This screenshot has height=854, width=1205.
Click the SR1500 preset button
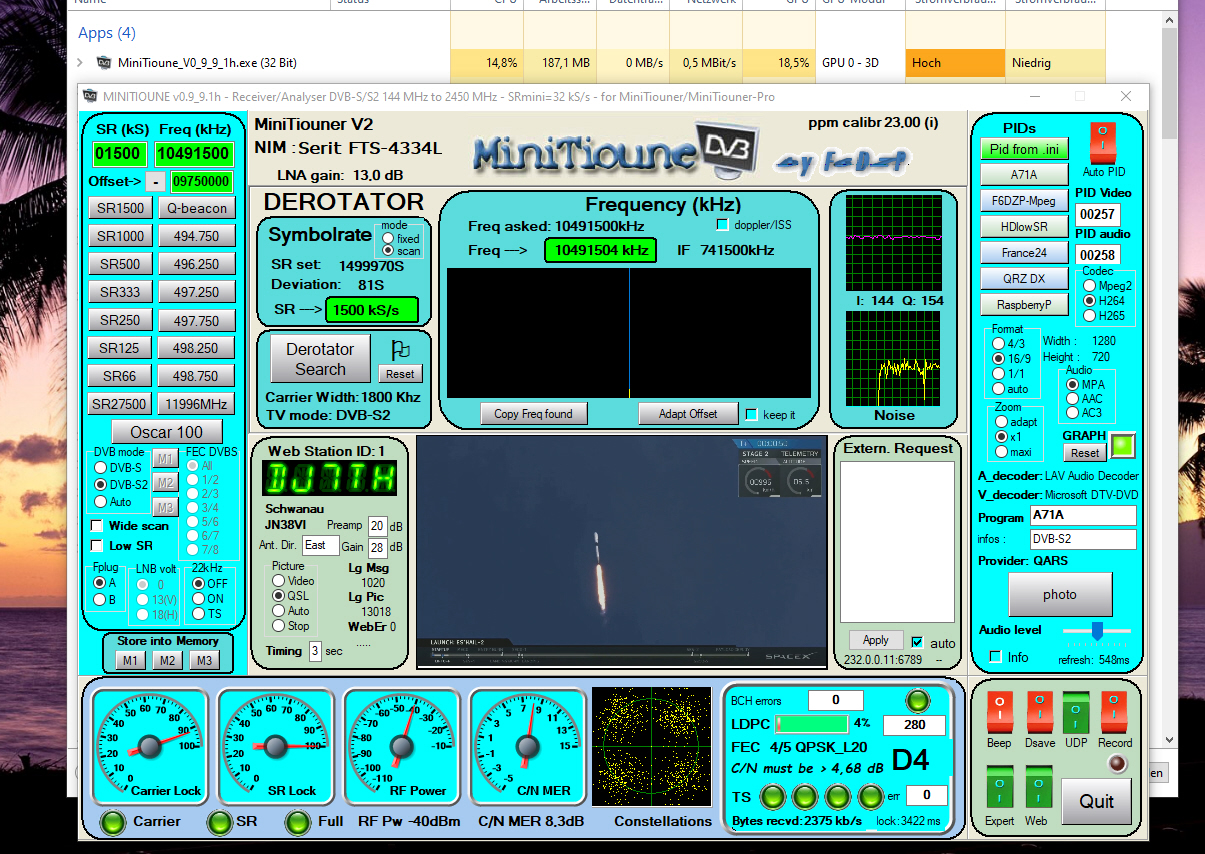120,208
